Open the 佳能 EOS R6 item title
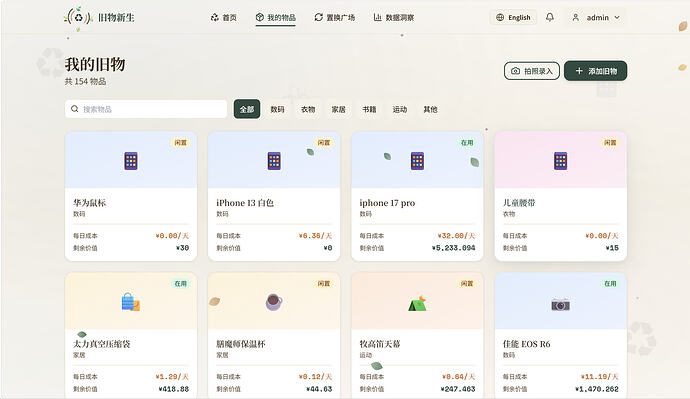This screenshot has height=399, width=690. [x=527, y=344]
